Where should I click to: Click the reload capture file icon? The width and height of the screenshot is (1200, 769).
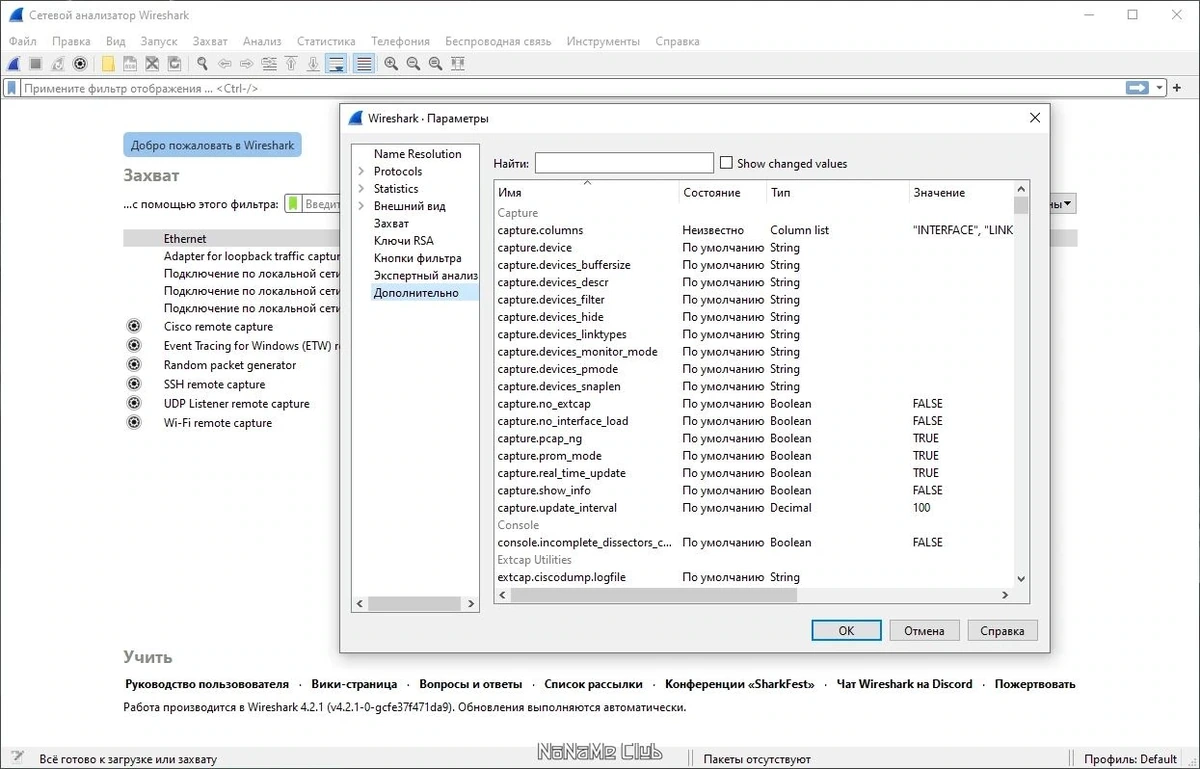pos(174,63)
